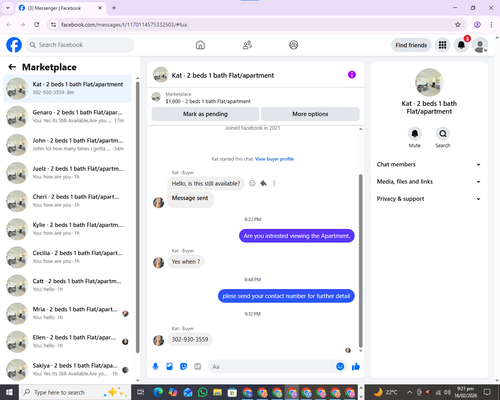Open the Windows Start menu

point(9,392)
